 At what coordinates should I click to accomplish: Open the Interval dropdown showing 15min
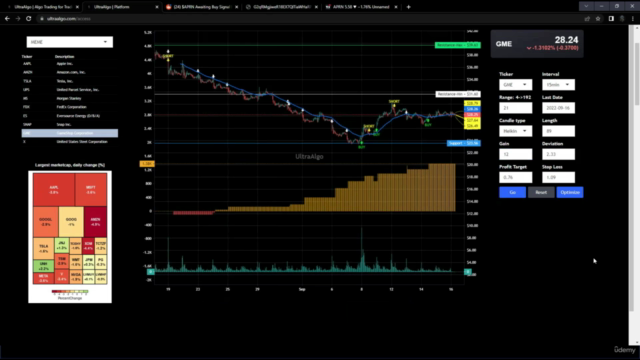point(558,84)
